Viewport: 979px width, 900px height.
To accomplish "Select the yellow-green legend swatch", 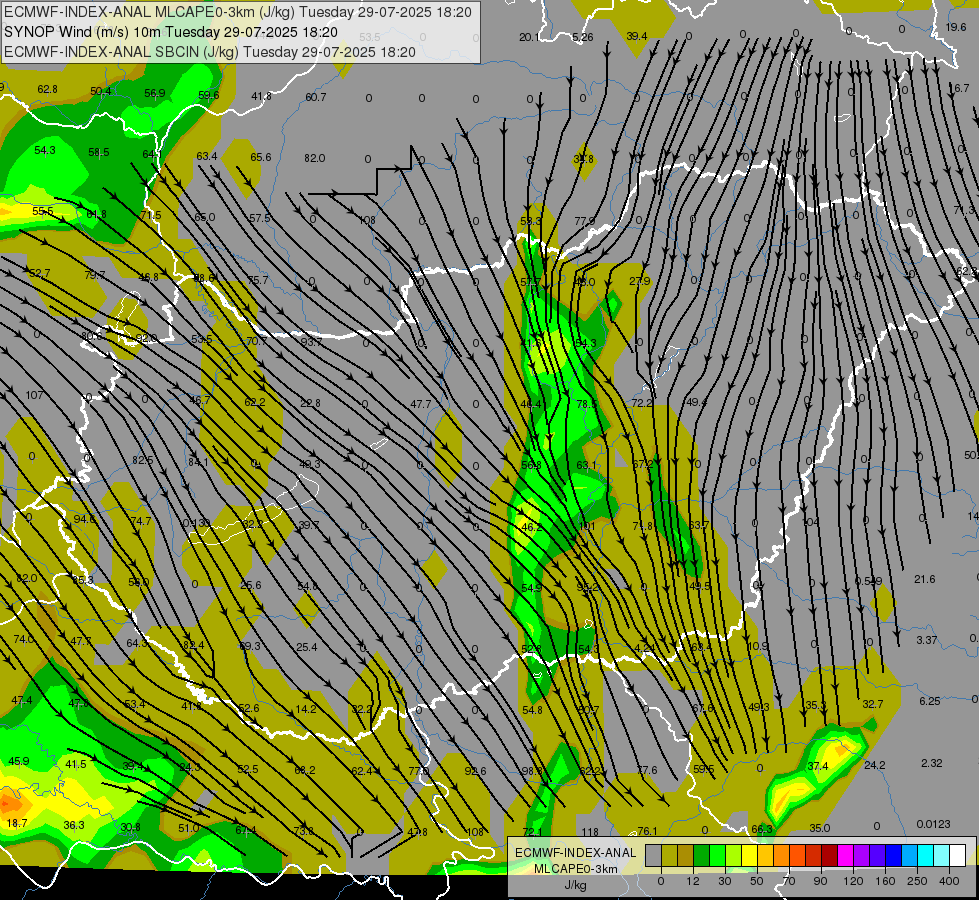I will click(734, 856).
